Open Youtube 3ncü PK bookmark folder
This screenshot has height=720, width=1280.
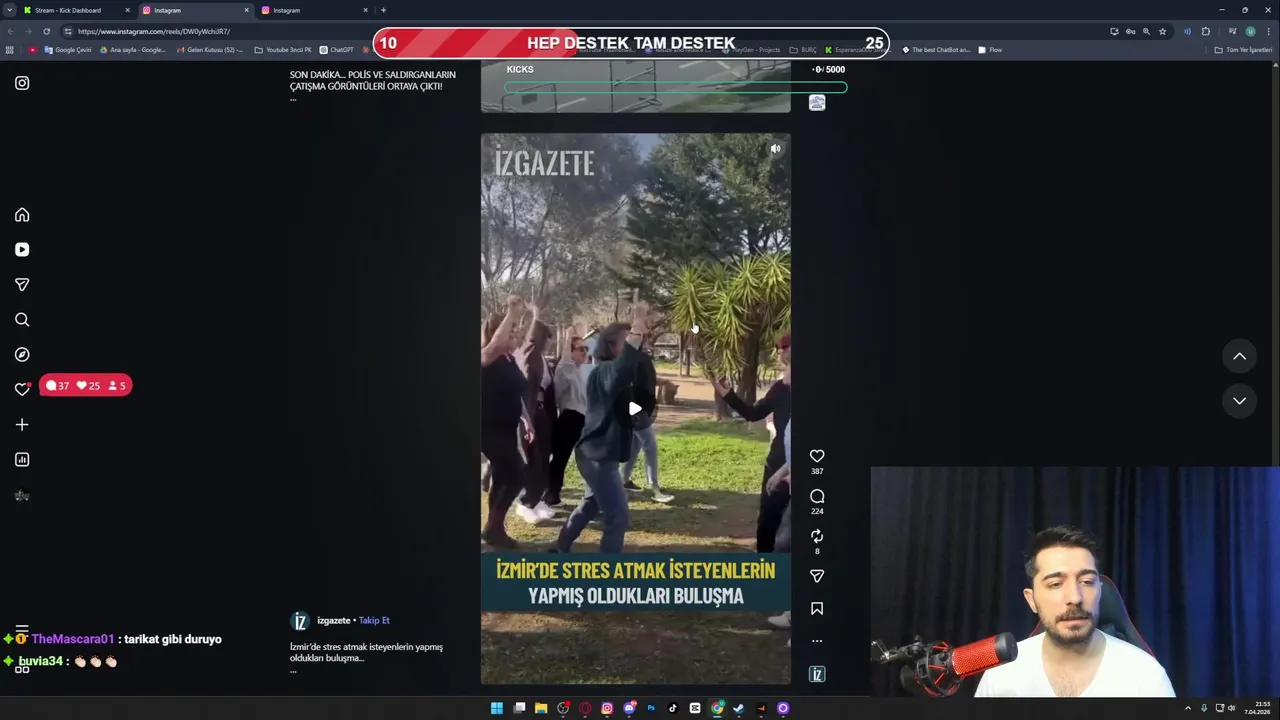[x=283, y=50]
